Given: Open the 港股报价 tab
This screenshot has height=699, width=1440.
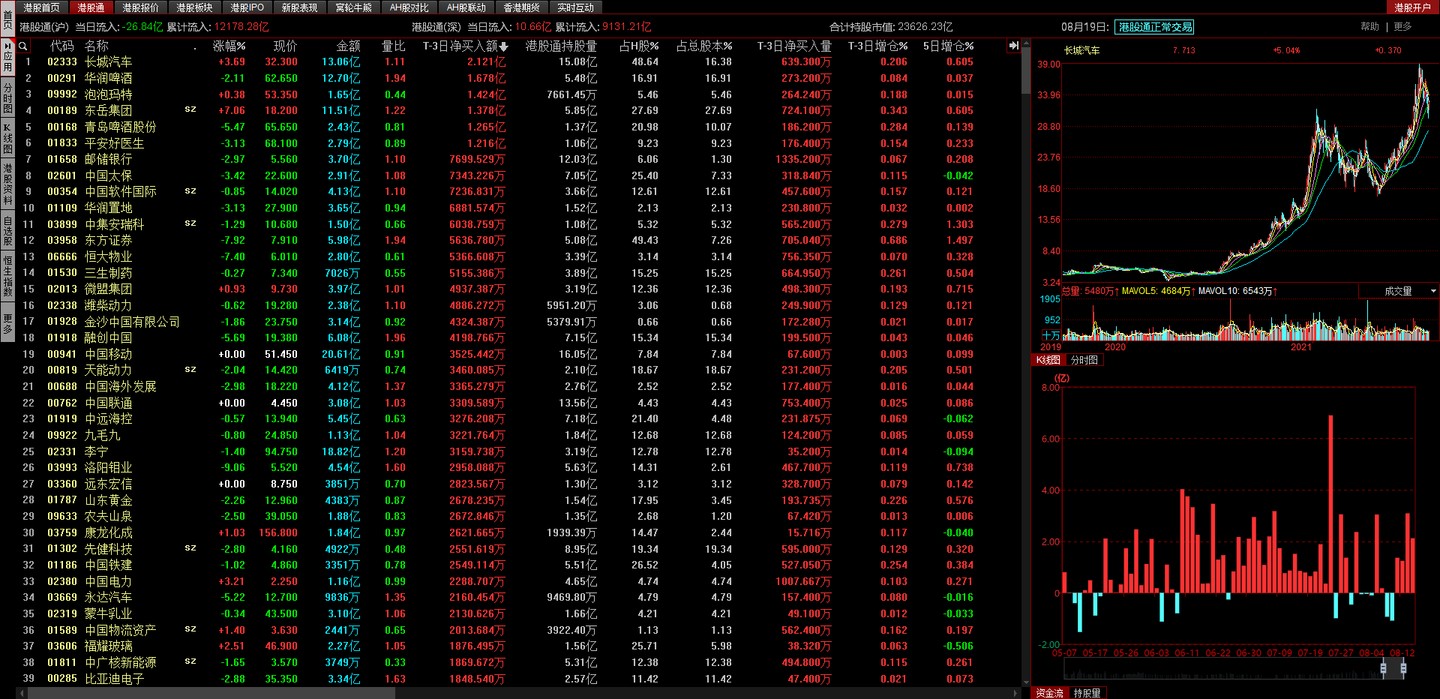Looking at the screenshot, I should pyautogui.click(x=141, y=7).
